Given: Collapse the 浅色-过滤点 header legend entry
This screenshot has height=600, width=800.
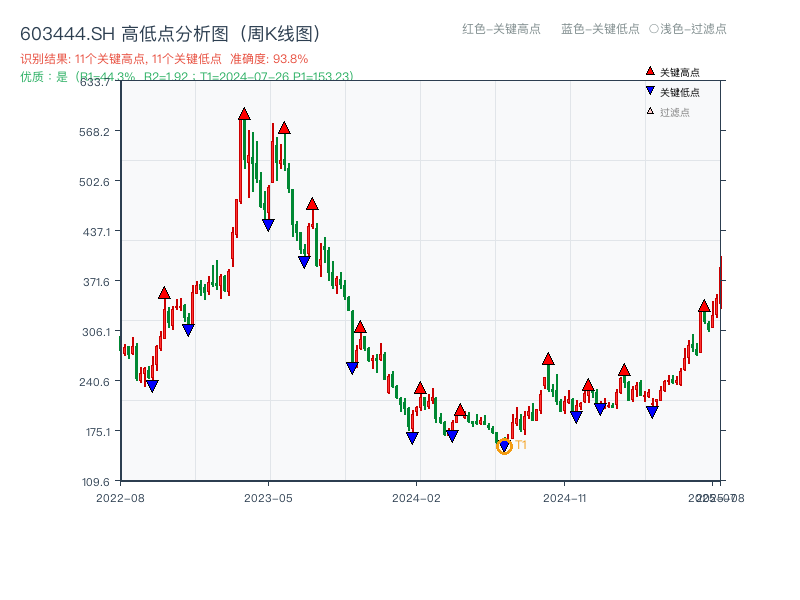Looking at the screenshot, I should point(690,30).
